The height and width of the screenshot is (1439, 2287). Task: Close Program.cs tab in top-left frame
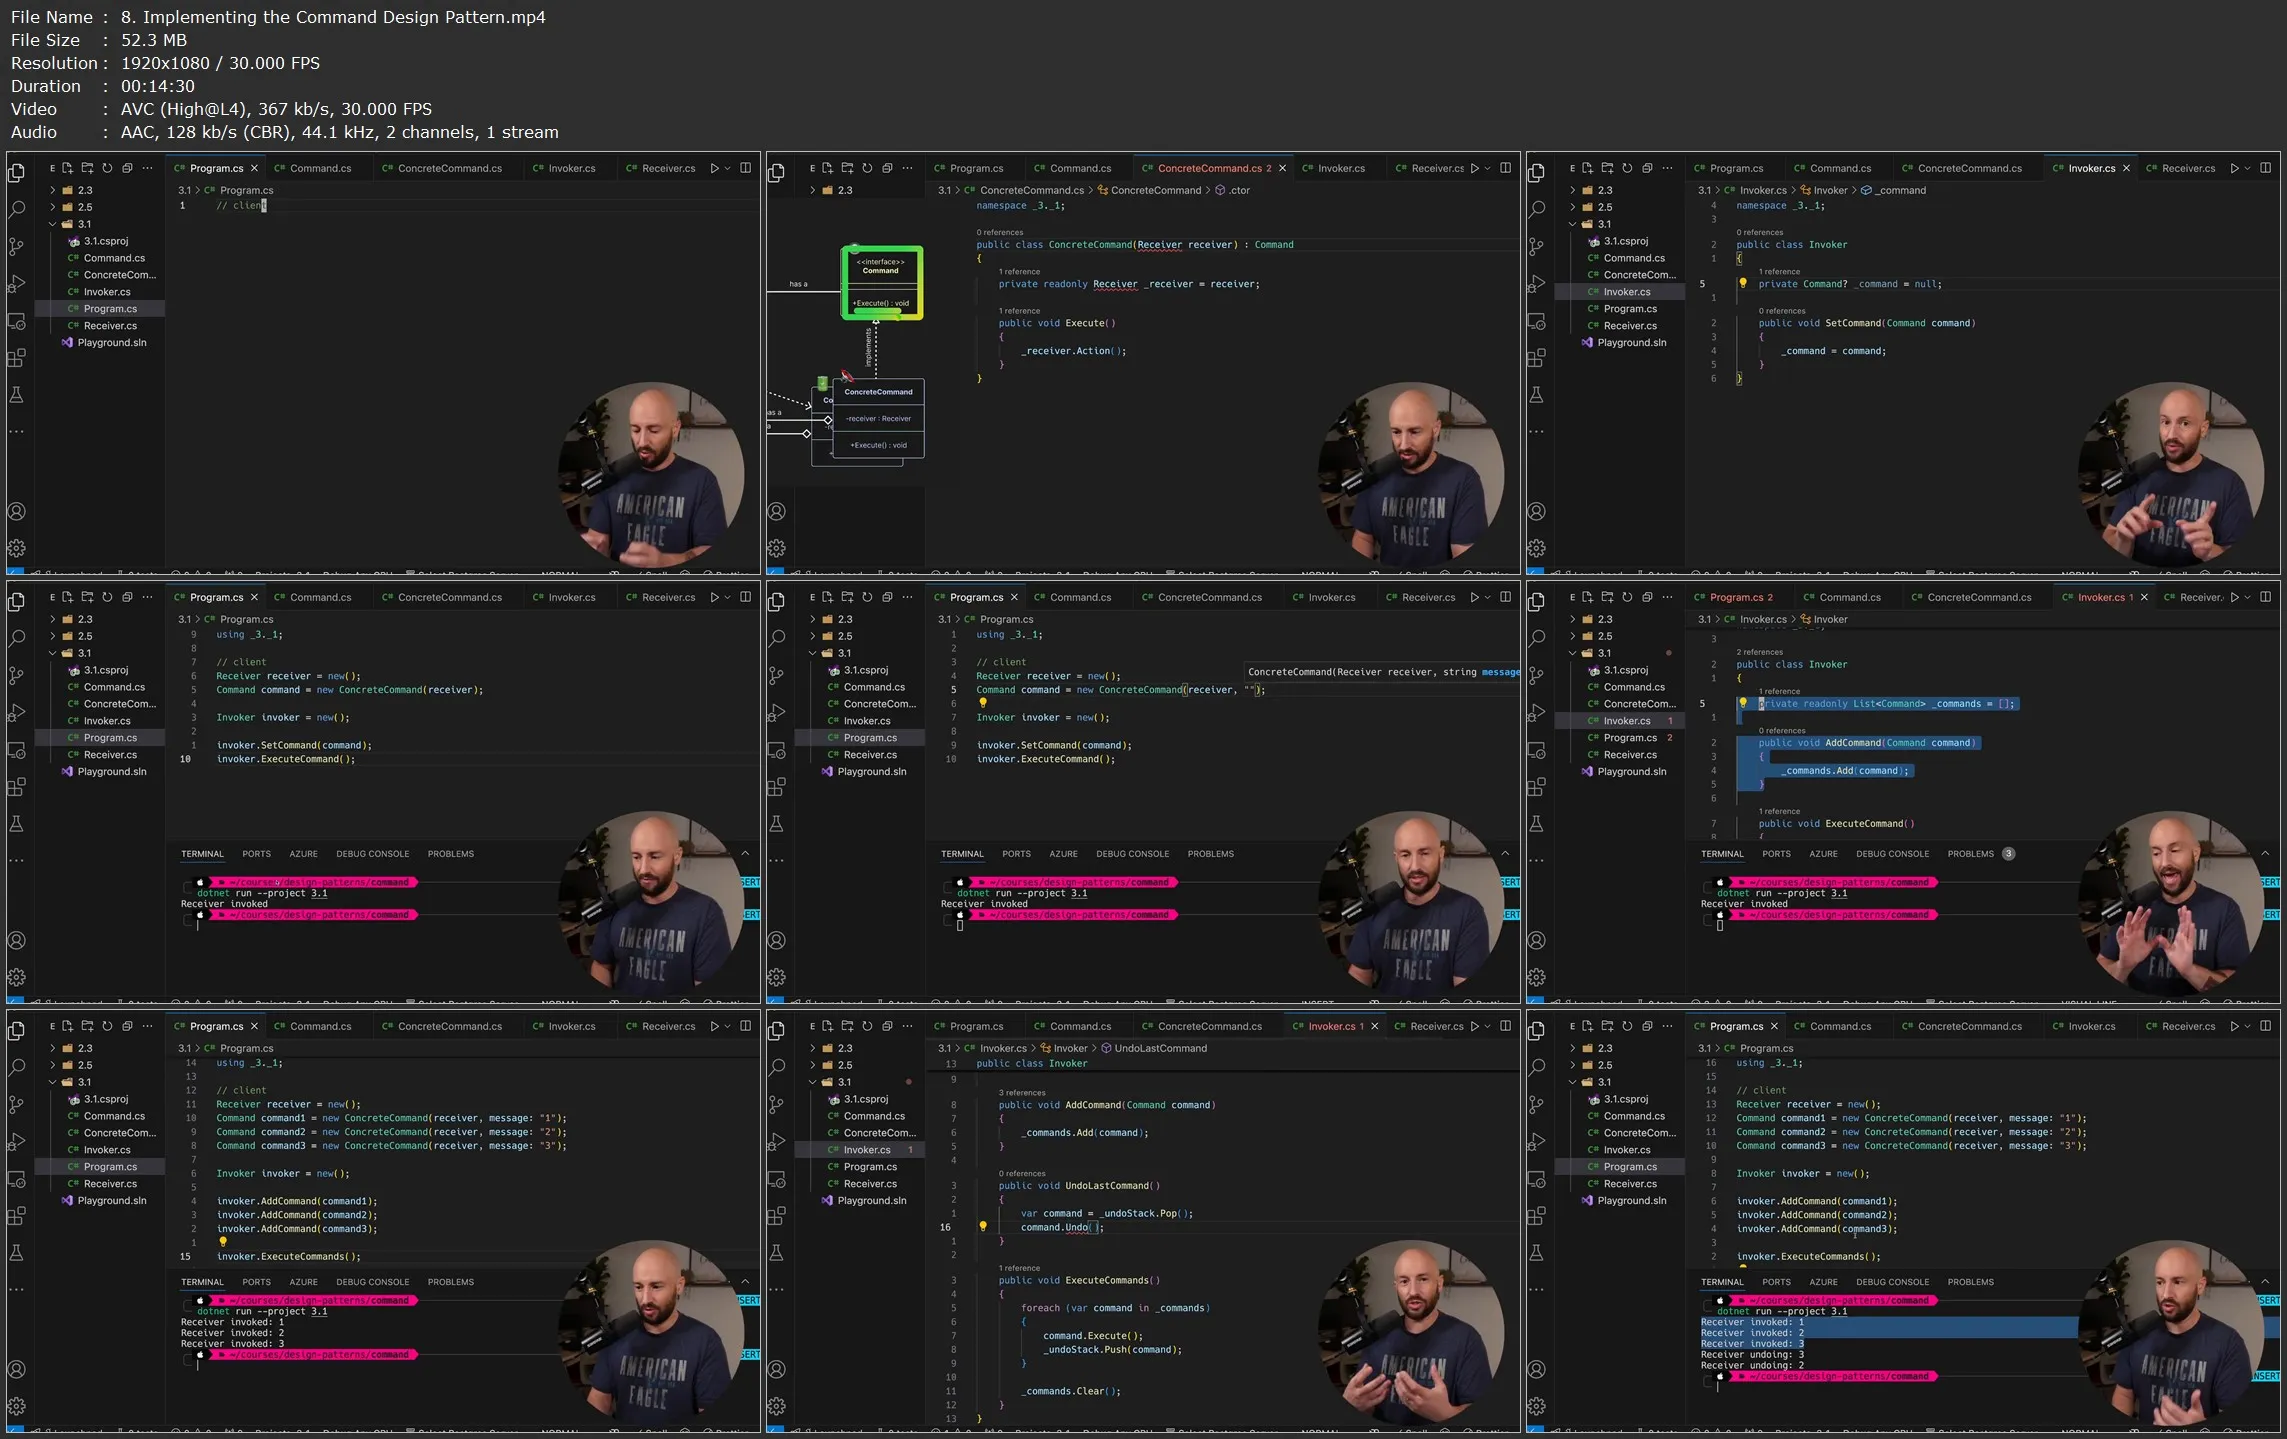point(254,168)
